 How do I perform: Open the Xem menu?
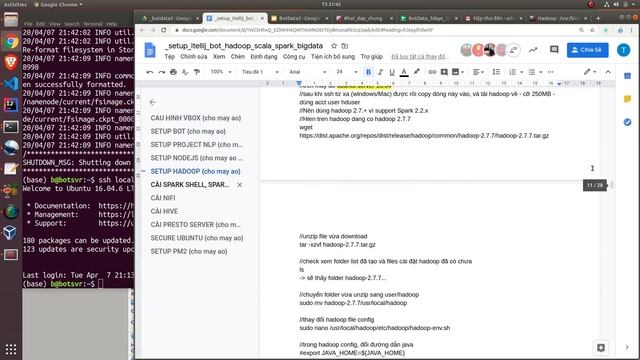tap(219, 57)
